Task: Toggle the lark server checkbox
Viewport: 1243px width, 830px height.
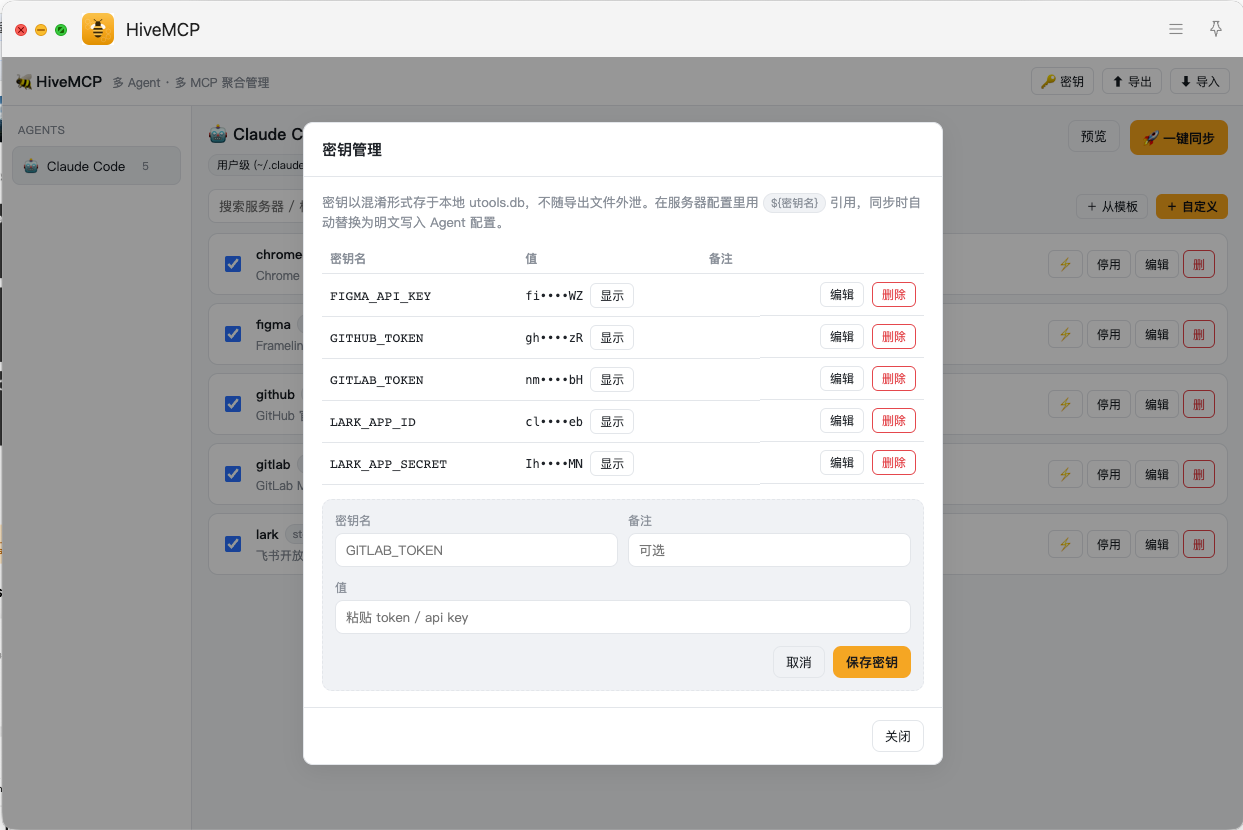Action: pyautogui.click(x=233, y=544)
